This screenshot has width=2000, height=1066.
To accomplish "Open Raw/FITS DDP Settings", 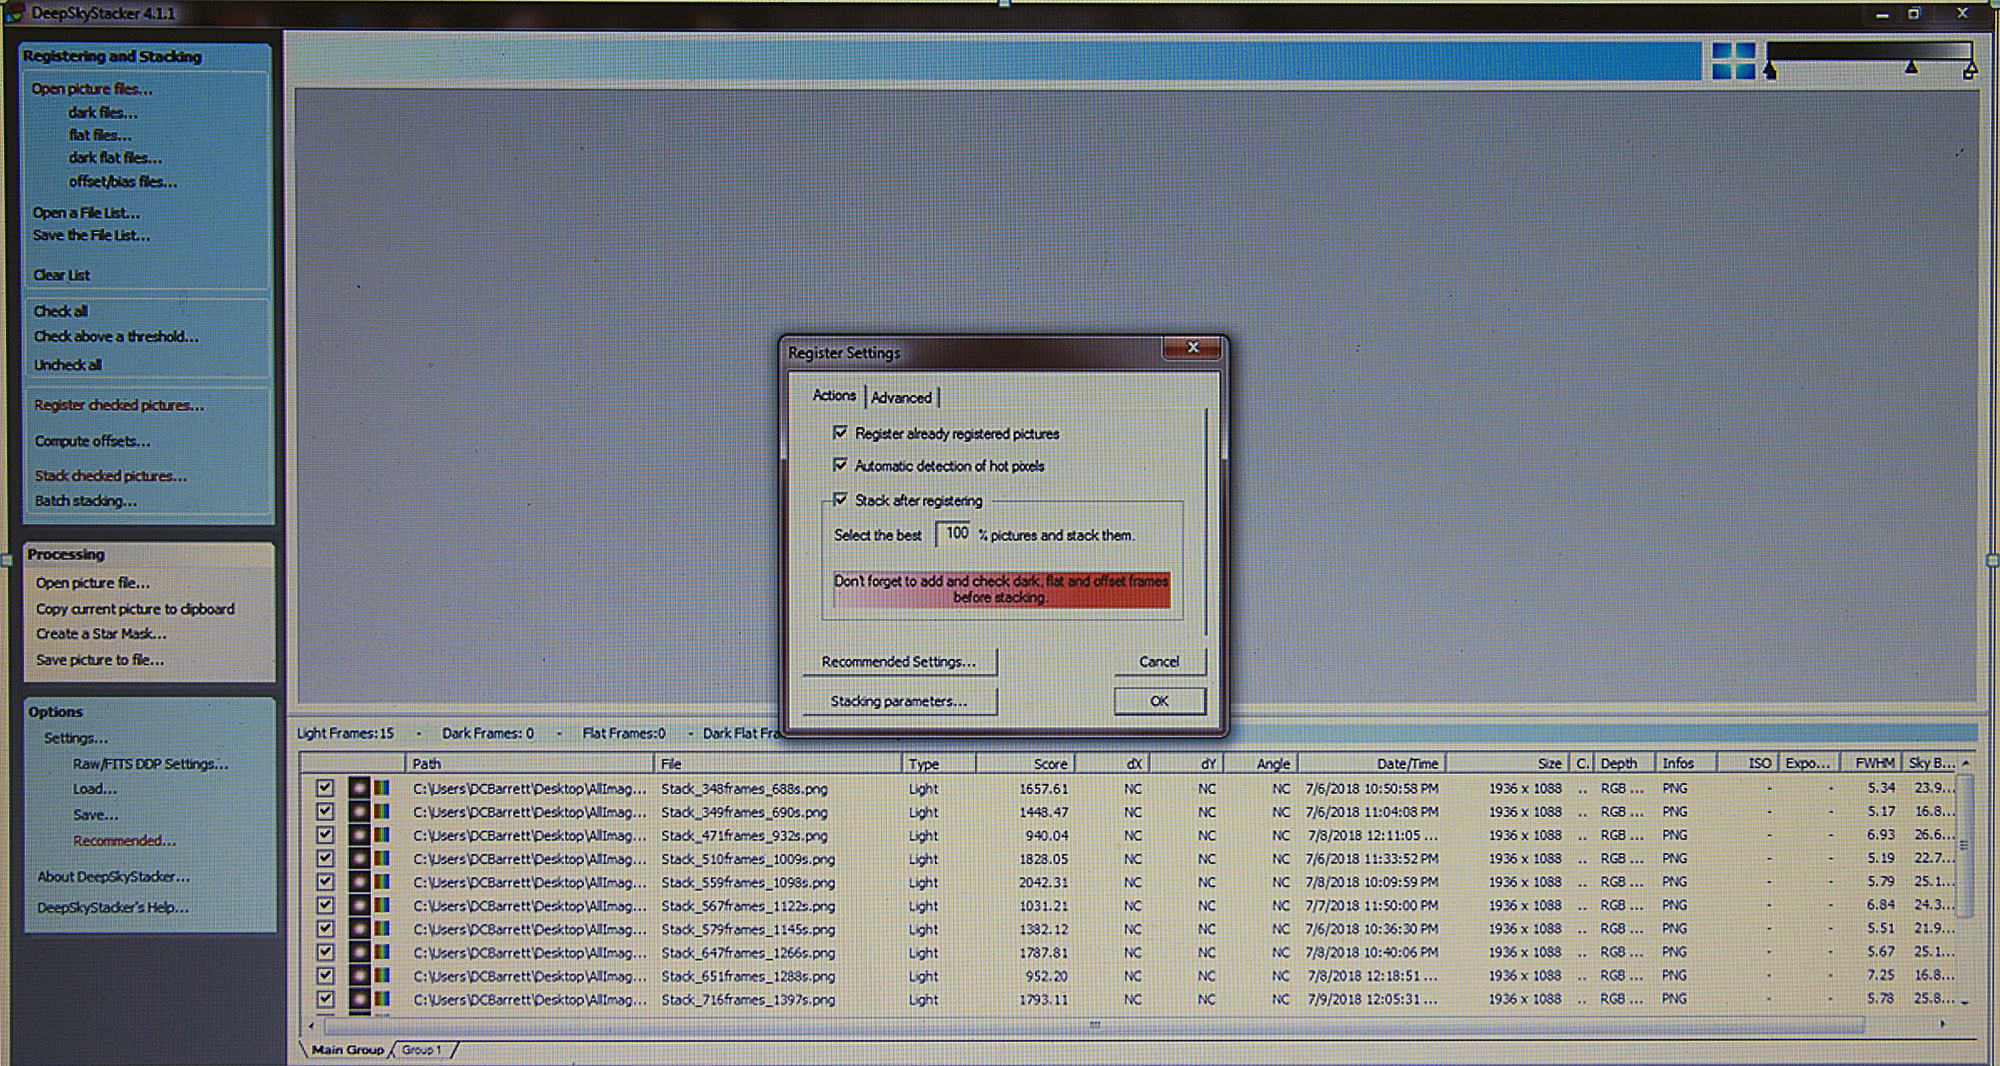I will (x=150, y=764).
